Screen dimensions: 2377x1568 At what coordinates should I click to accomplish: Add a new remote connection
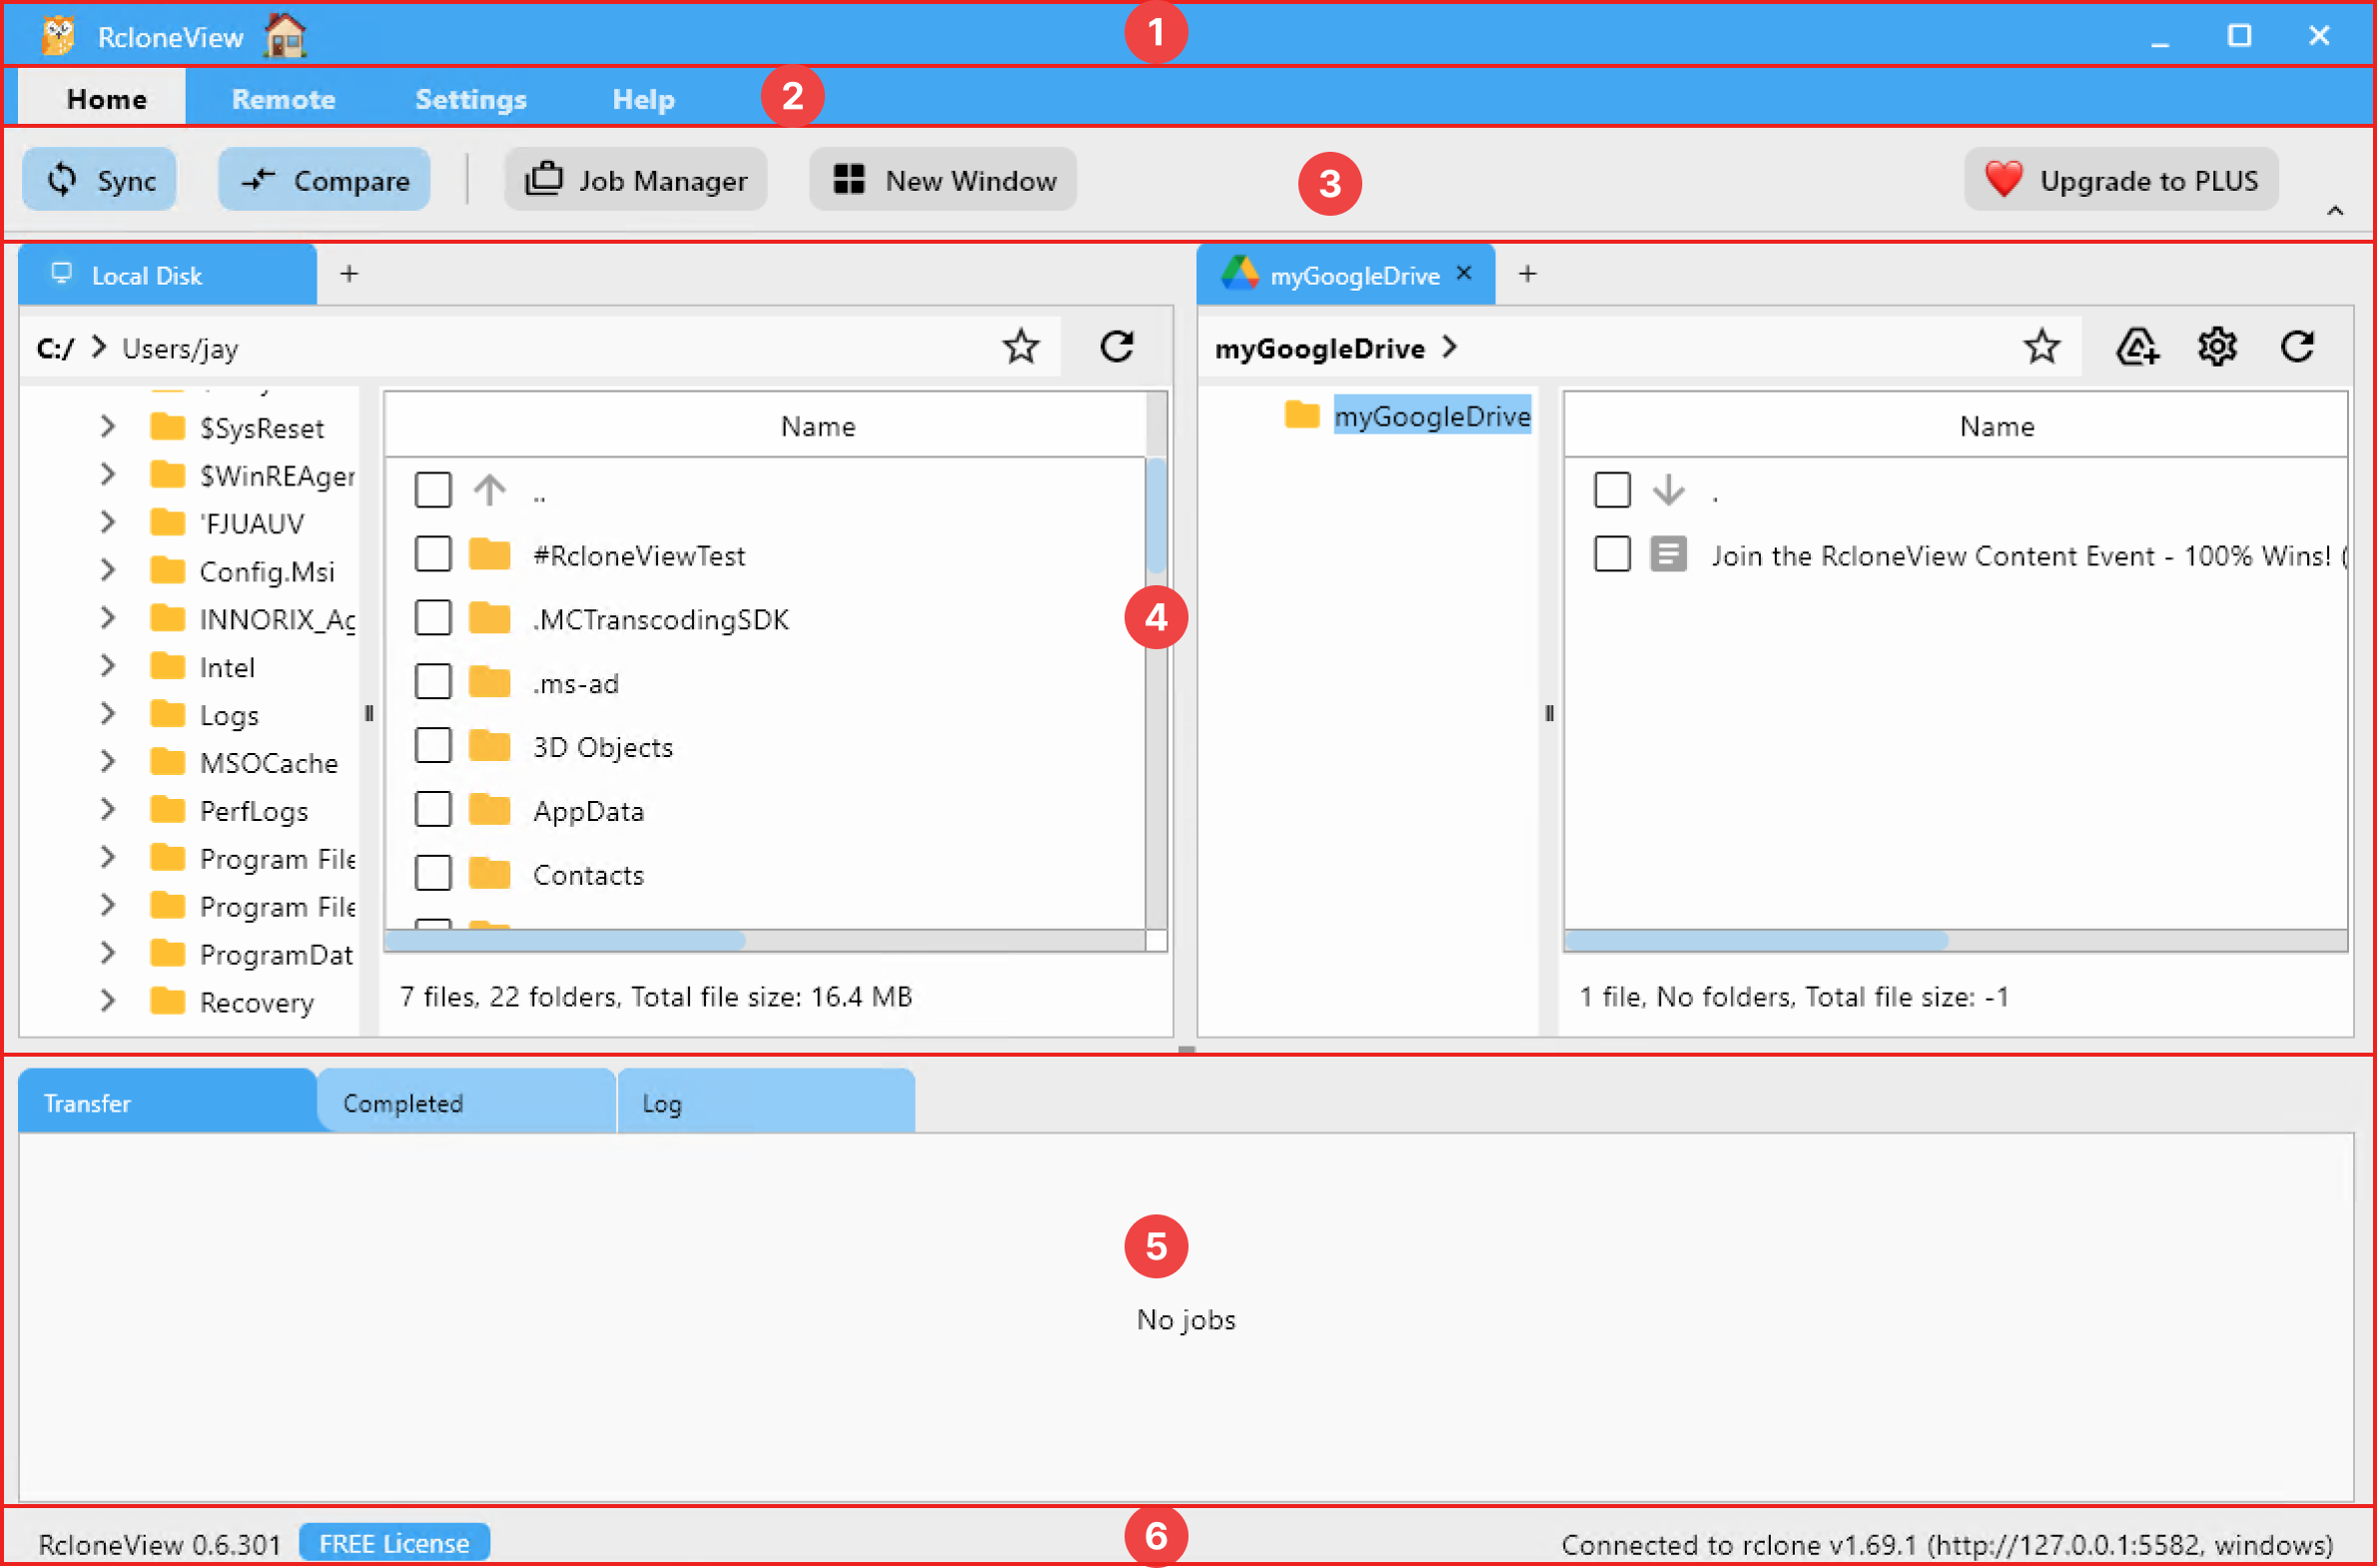click(2138, 347)
